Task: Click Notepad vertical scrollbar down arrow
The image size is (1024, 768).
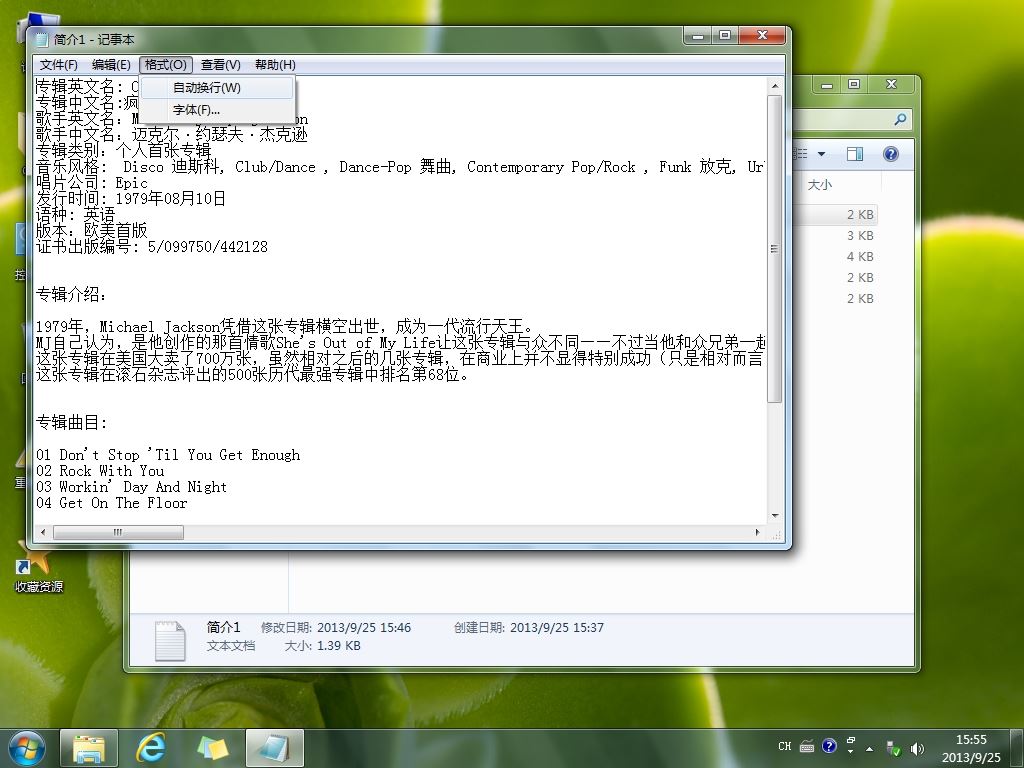Action: 775,516
